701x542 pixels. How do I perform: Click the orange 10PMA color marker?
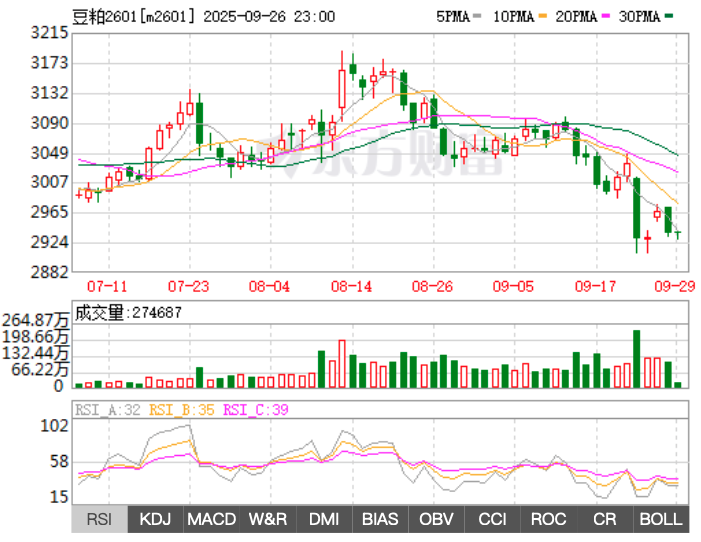coord(543,16)
